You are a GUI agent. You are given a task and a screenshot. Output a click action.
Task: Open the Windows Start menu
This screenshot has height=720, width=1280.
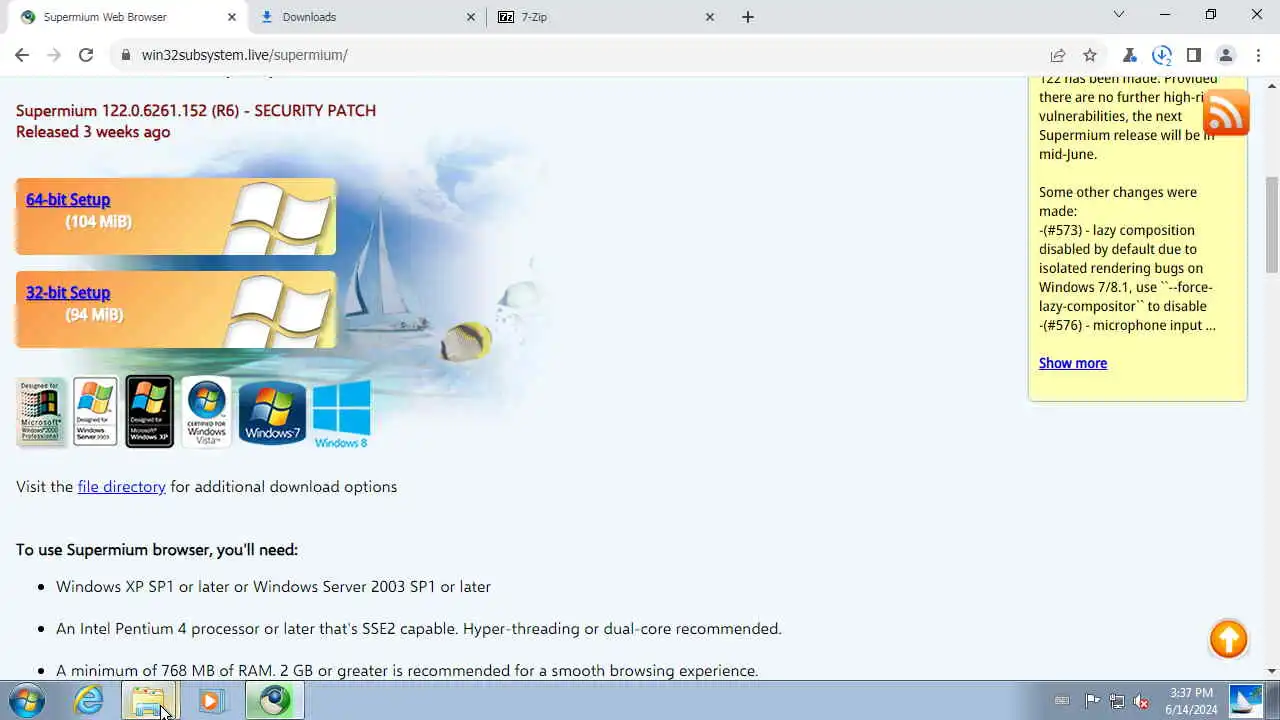(26, 701)
